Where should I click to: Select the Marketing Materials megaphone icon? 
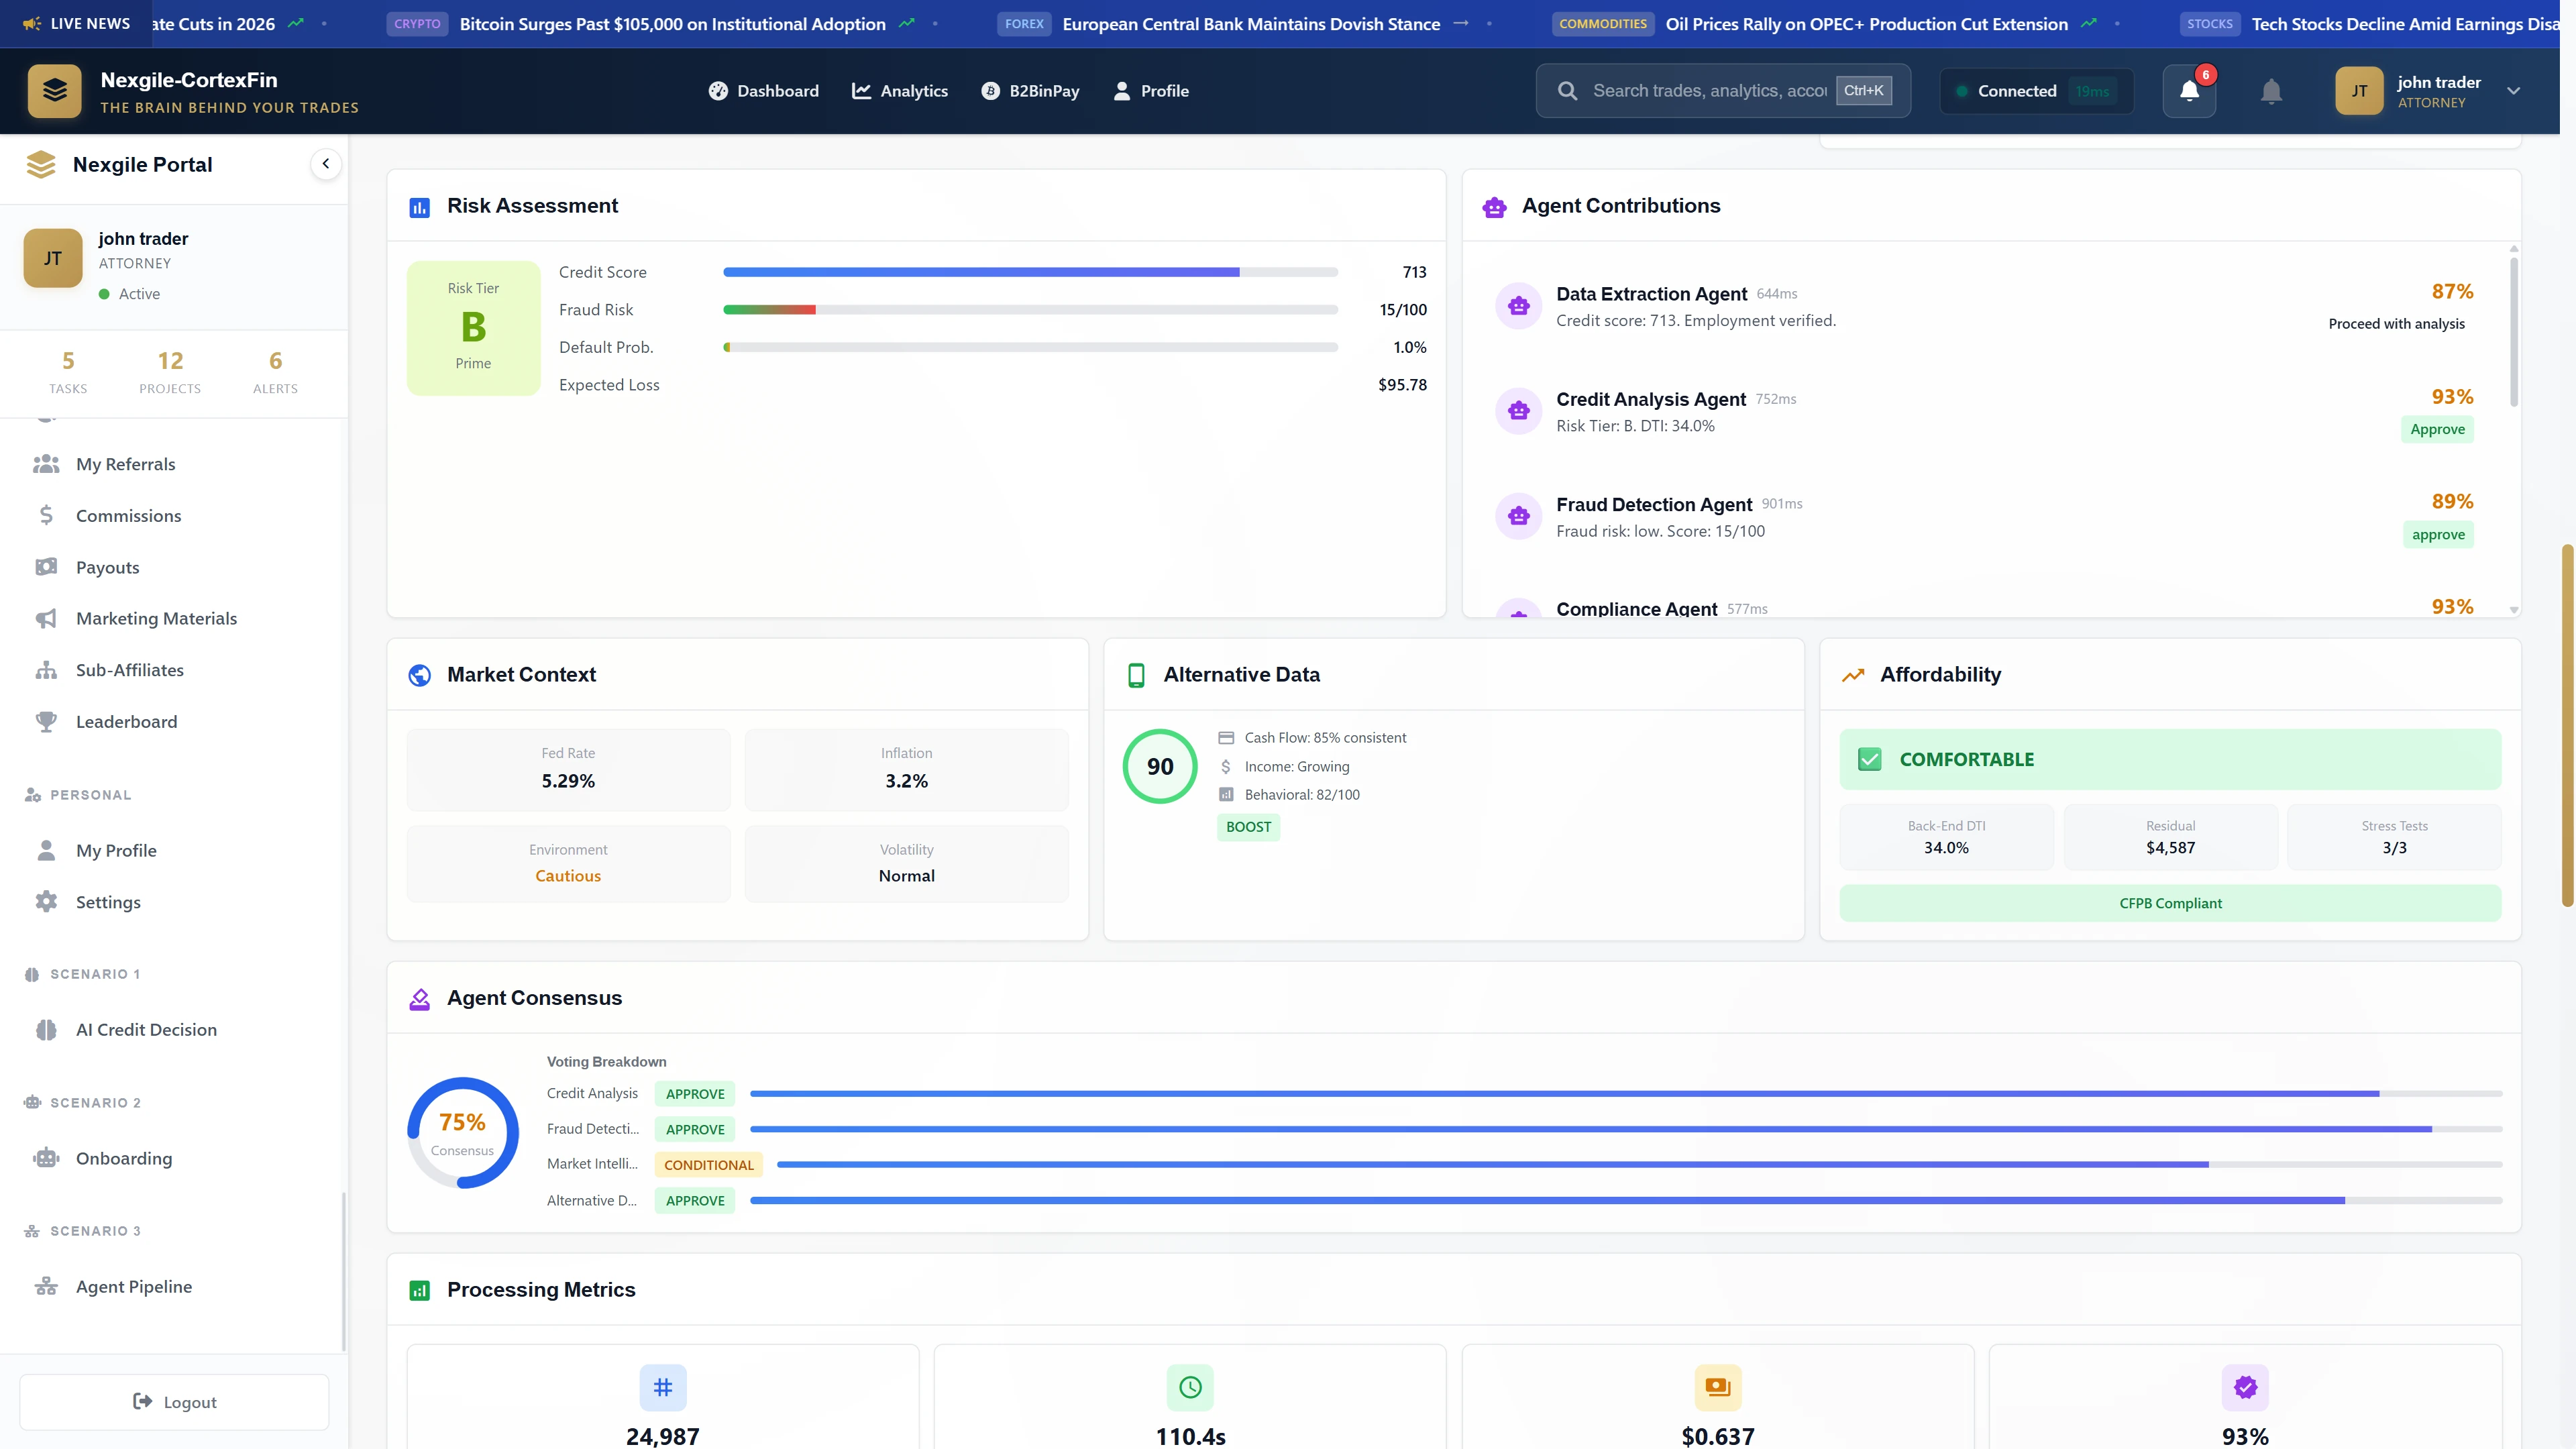pyautogui.click(x=46, y=618)
